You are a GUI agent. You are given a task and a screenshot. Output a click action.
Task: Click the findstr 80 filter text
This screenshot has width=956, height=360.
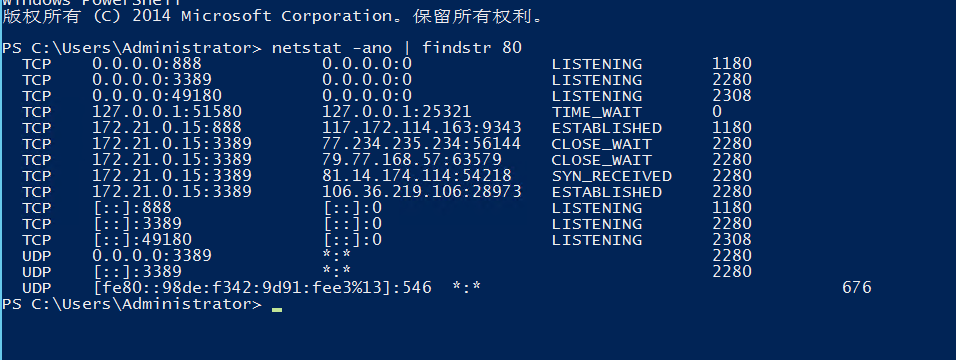click(x=472, y=48)
